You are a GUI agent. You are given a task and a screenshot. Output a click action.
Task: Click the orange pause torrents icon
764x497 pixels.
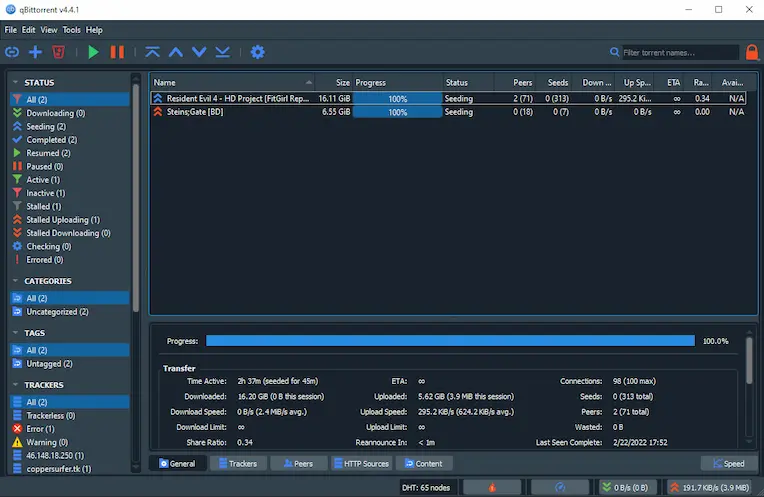coord(117,52)
